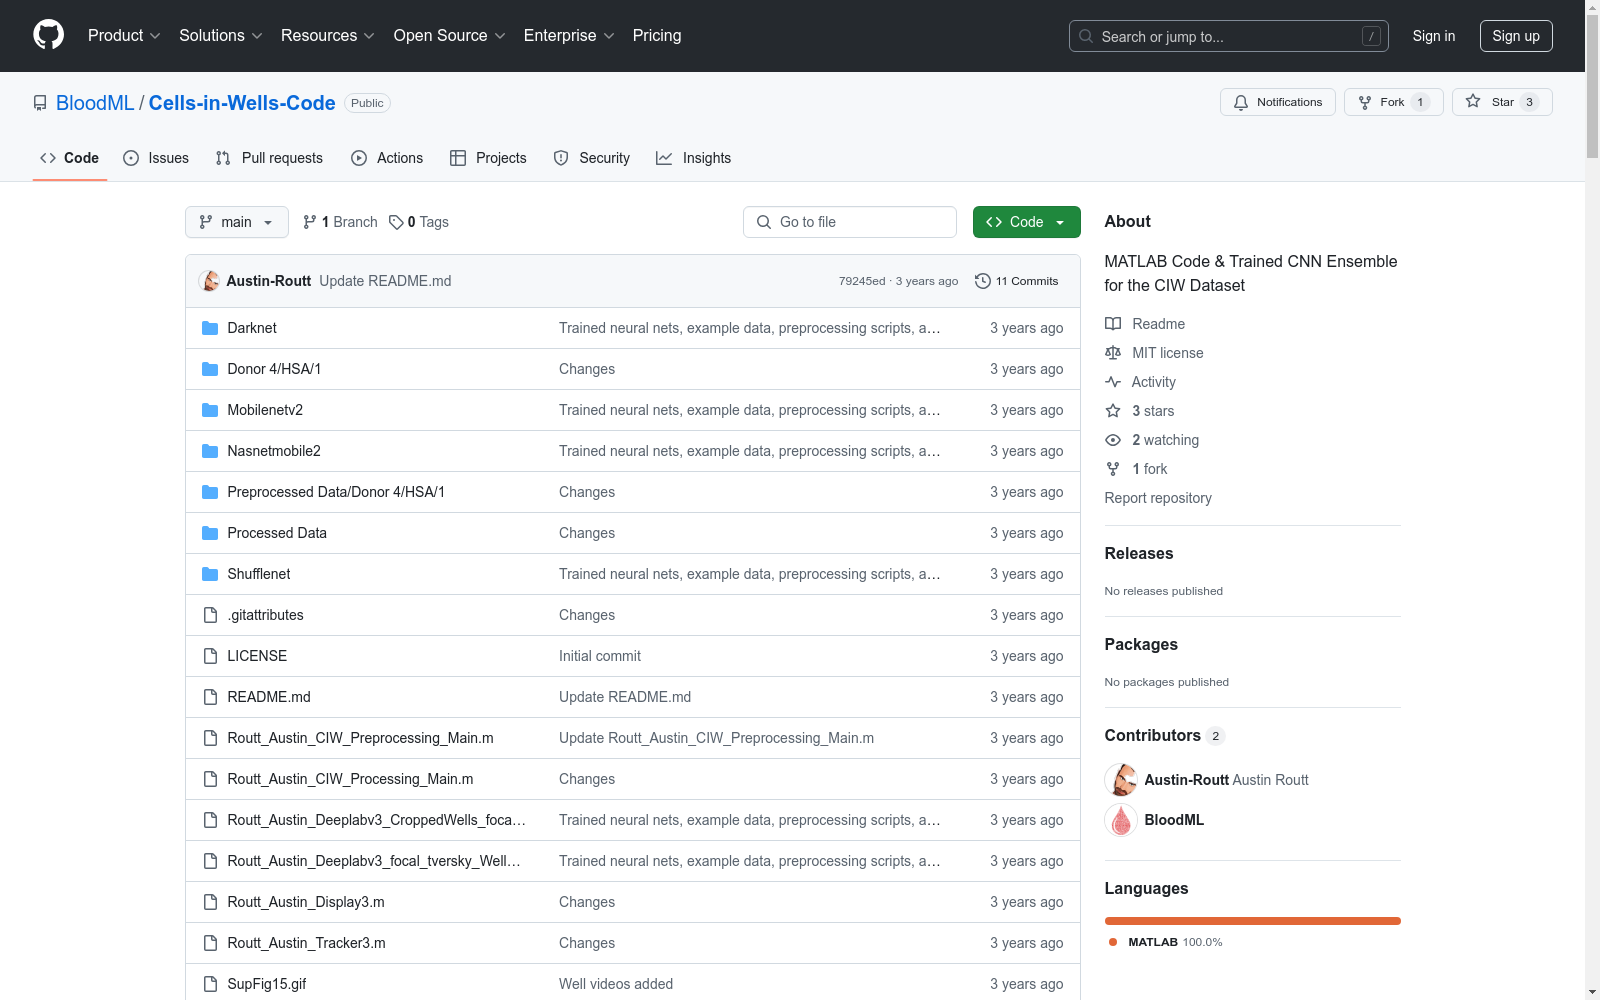Click the stars icon in About
This screenshot has width=1600, height=1000.
tap(1113, 411)
